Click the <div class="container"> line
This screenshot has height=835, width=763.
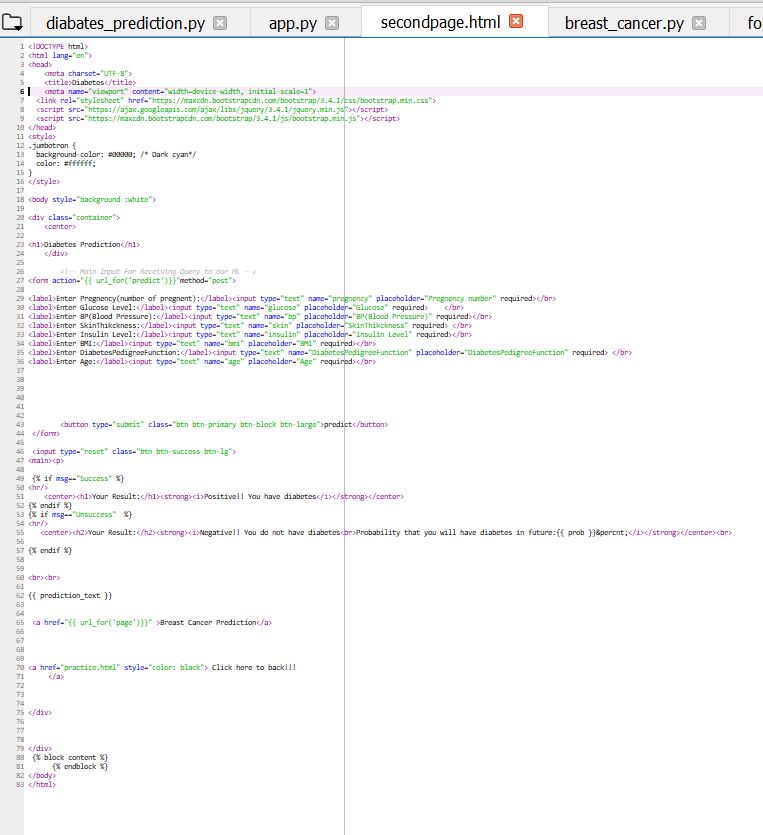click(74, 218)
